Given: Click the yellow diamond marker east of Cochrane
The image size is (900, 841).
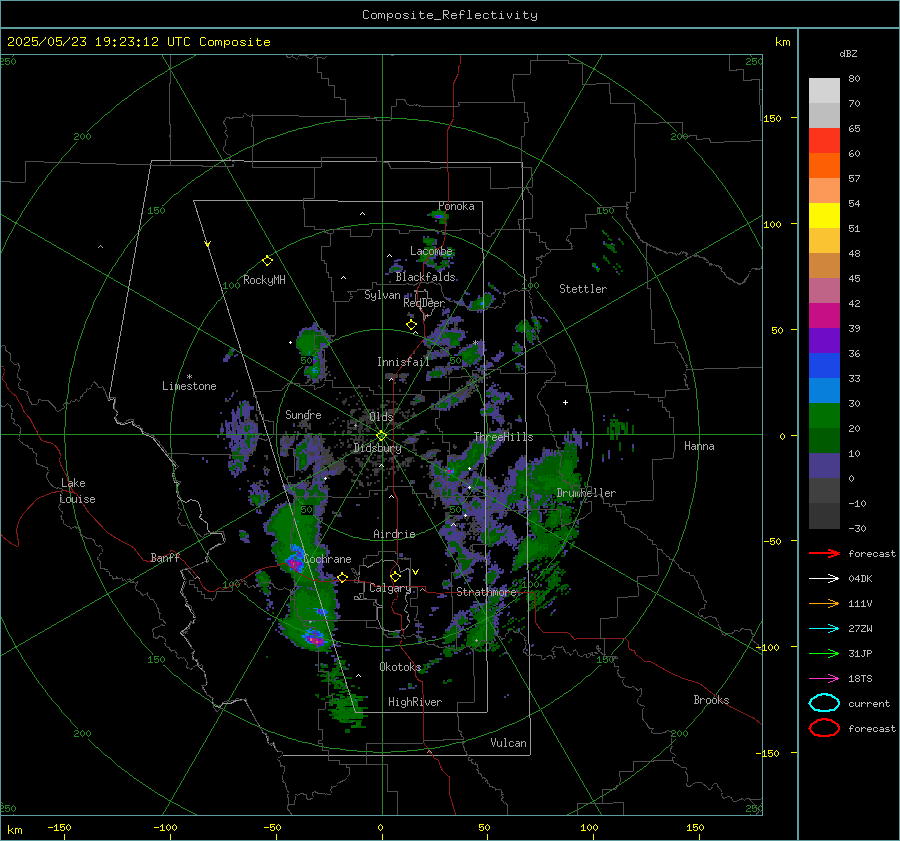Looking at the screenshot, I should (x=342, y=577).
